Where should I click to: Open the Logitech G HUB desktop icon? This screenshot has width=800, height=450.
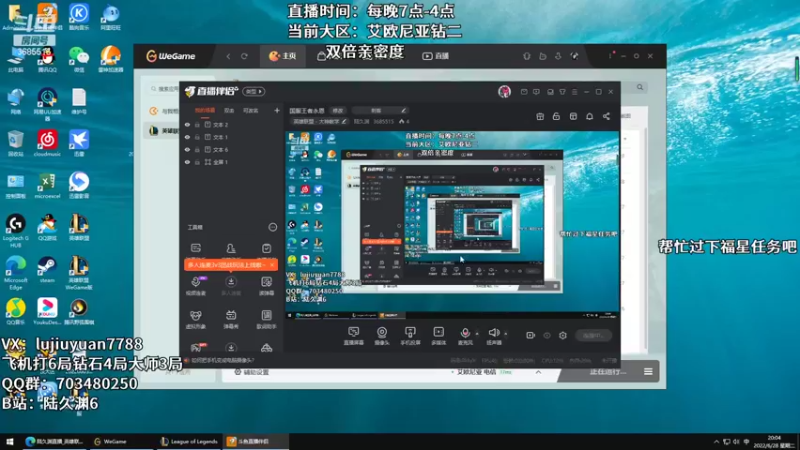click(15, 231)
